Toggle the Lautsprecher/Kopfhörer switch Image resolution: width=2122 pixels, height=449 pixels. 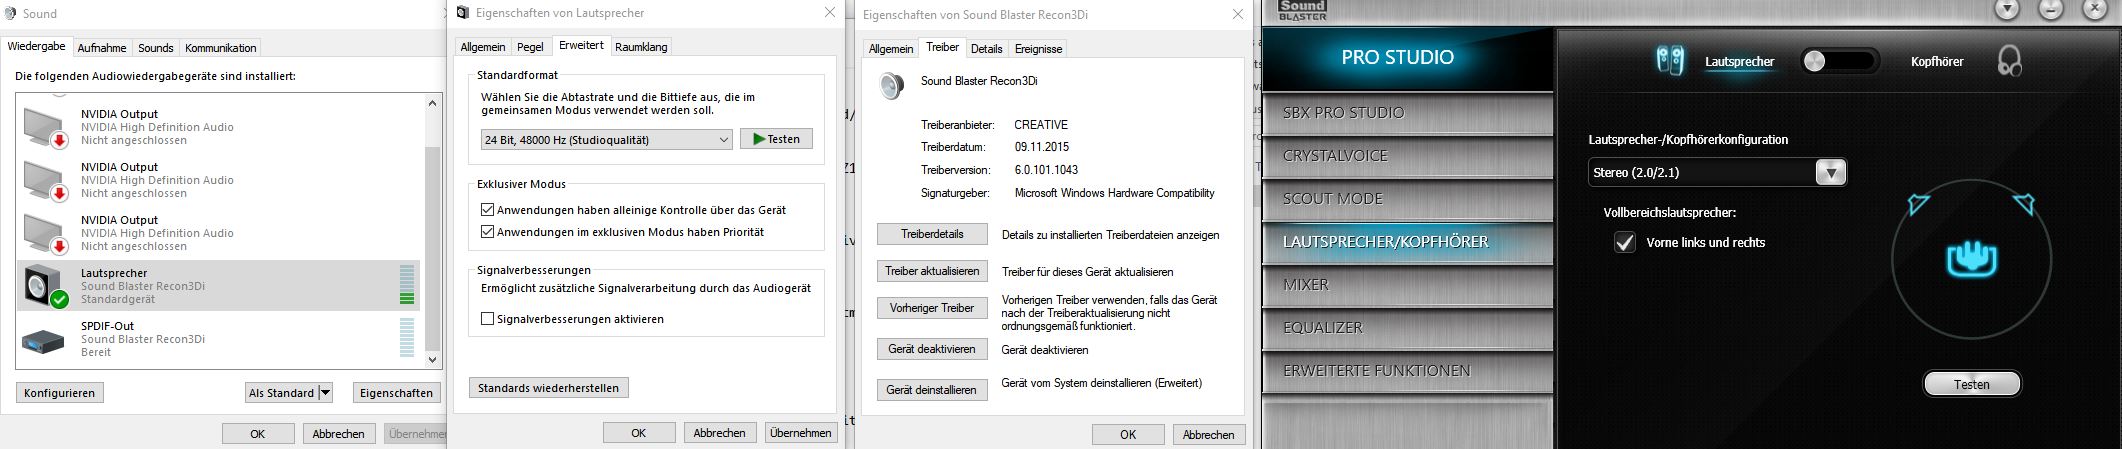pyautogui.click(x=1838, y=61)
